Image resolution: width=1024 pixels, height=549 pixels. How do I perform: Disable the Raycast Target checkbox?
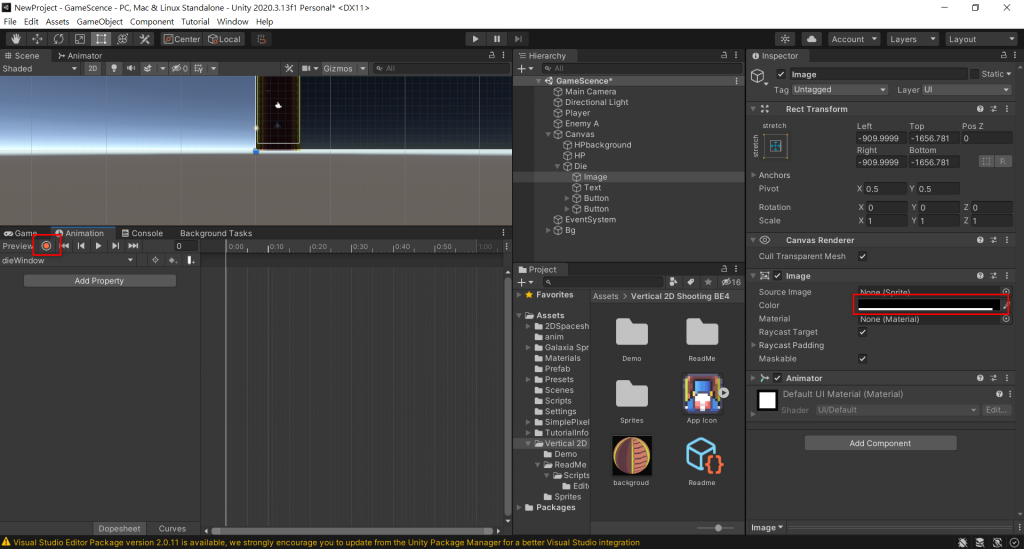point(862,332)
